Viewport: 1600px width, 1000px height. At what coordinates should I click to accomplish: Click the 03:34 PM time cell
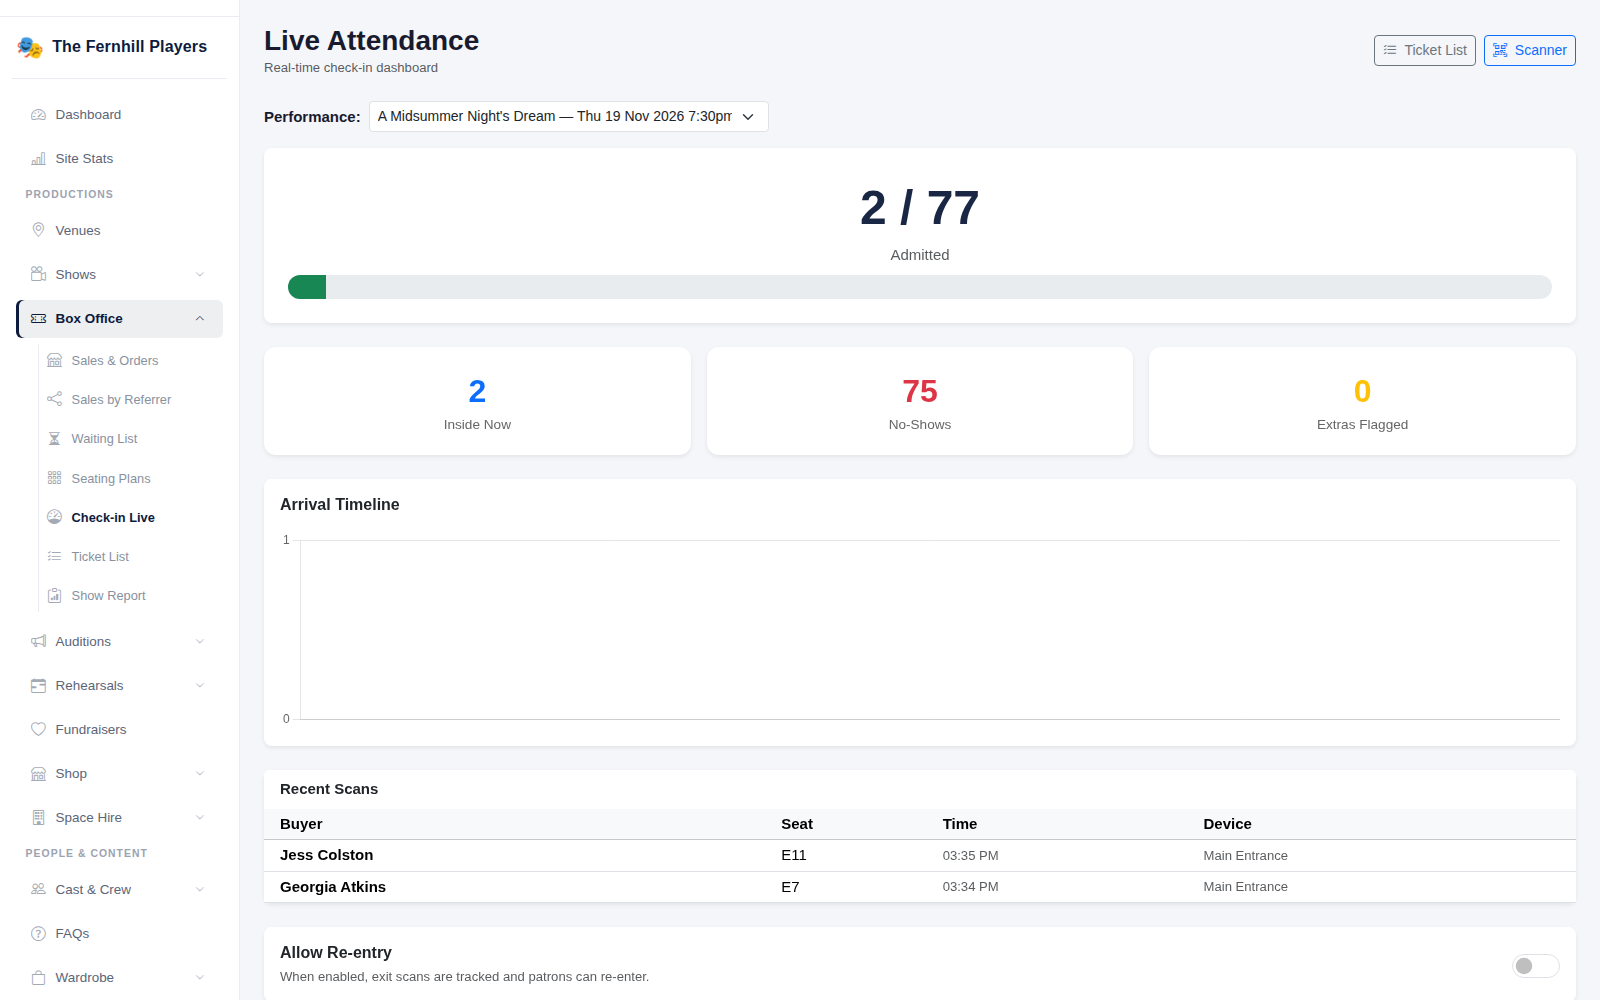(x=971, y=887)
